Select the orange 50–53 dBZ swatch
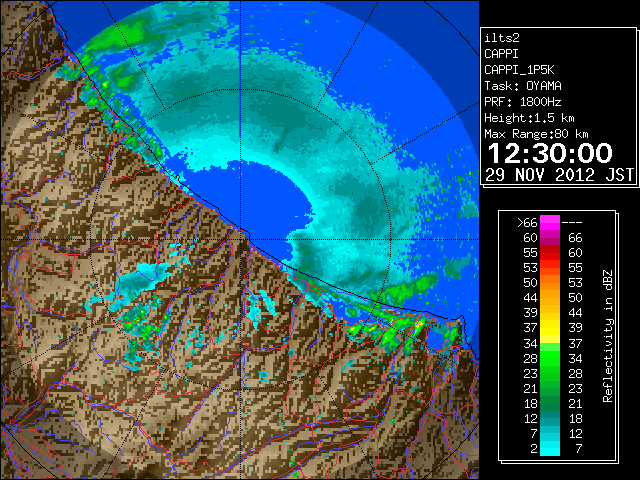640x480 pixels. [550, 282]
